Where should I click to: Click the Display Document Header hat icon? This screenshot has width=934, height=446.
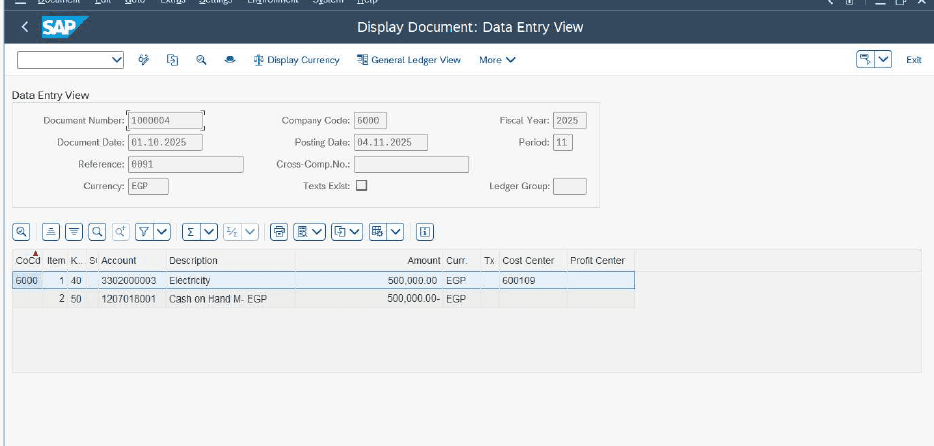pyautogui.click(x=231, y=60)
